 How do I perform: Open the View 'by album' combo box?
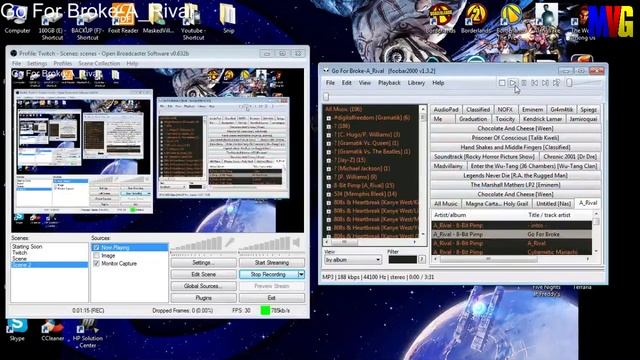[x=353, y=260]
